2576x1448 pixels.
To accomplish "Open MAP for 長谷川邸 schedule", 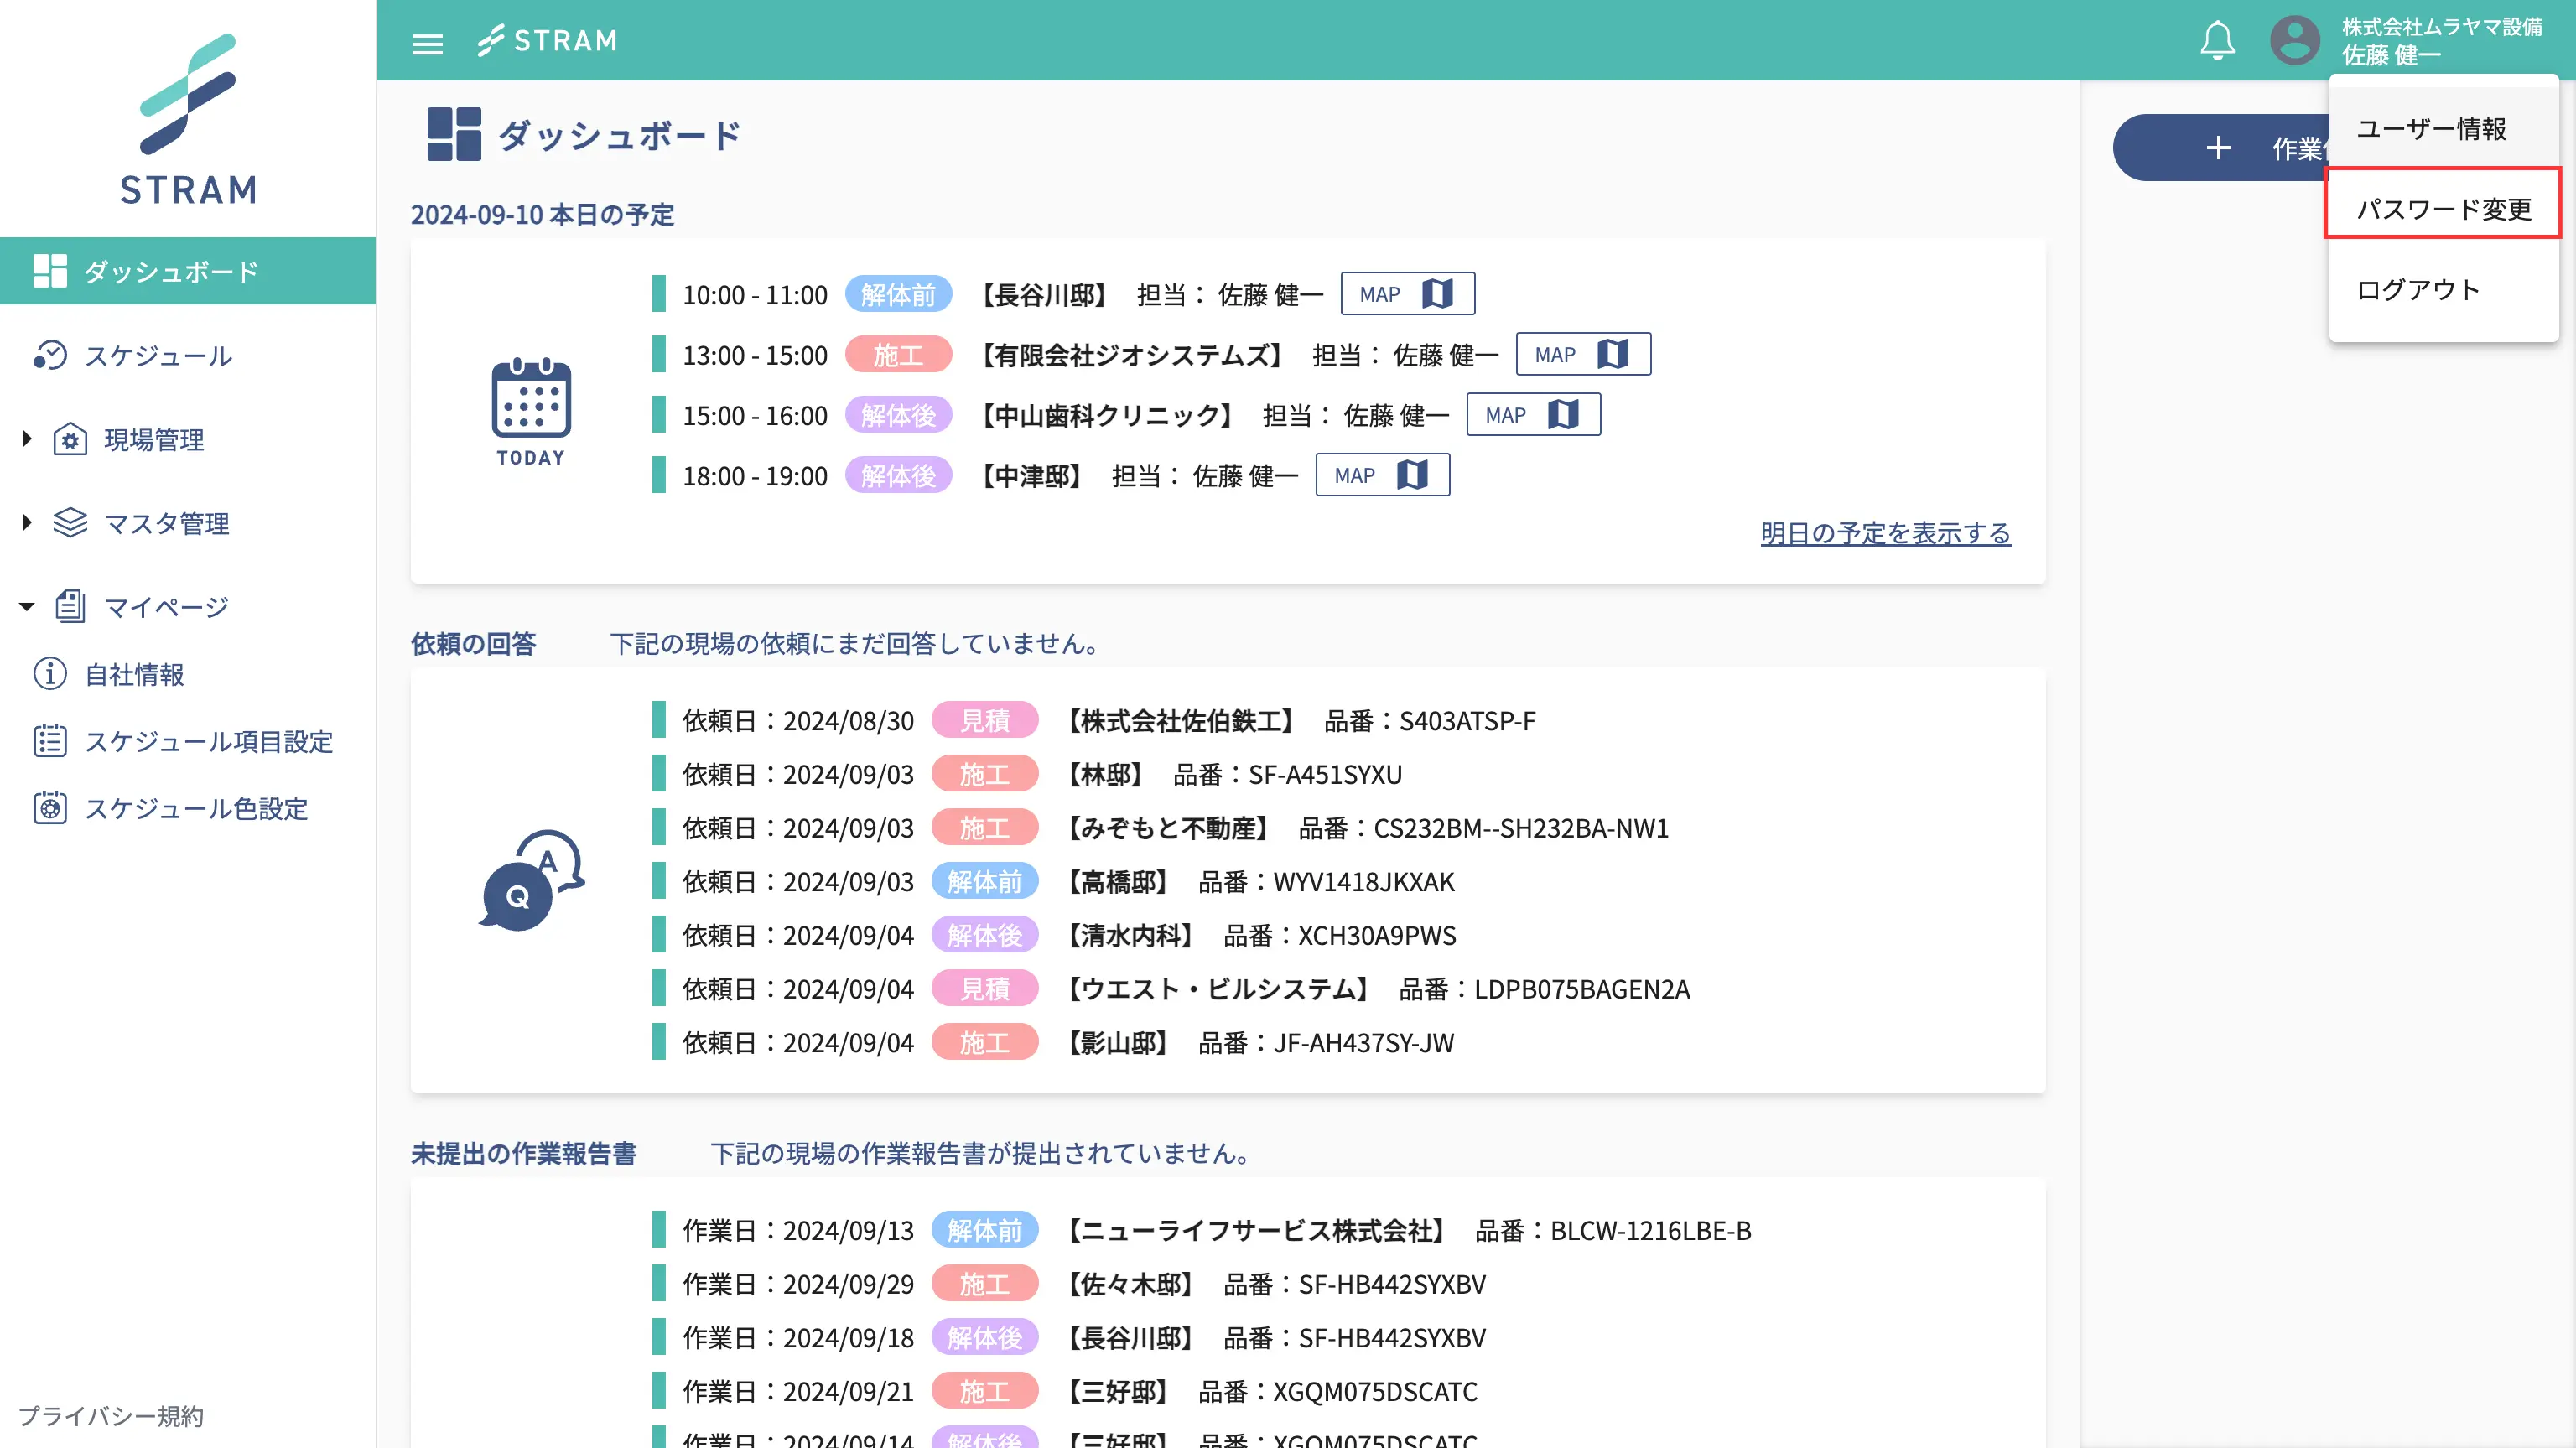I will click(1406, 294).
